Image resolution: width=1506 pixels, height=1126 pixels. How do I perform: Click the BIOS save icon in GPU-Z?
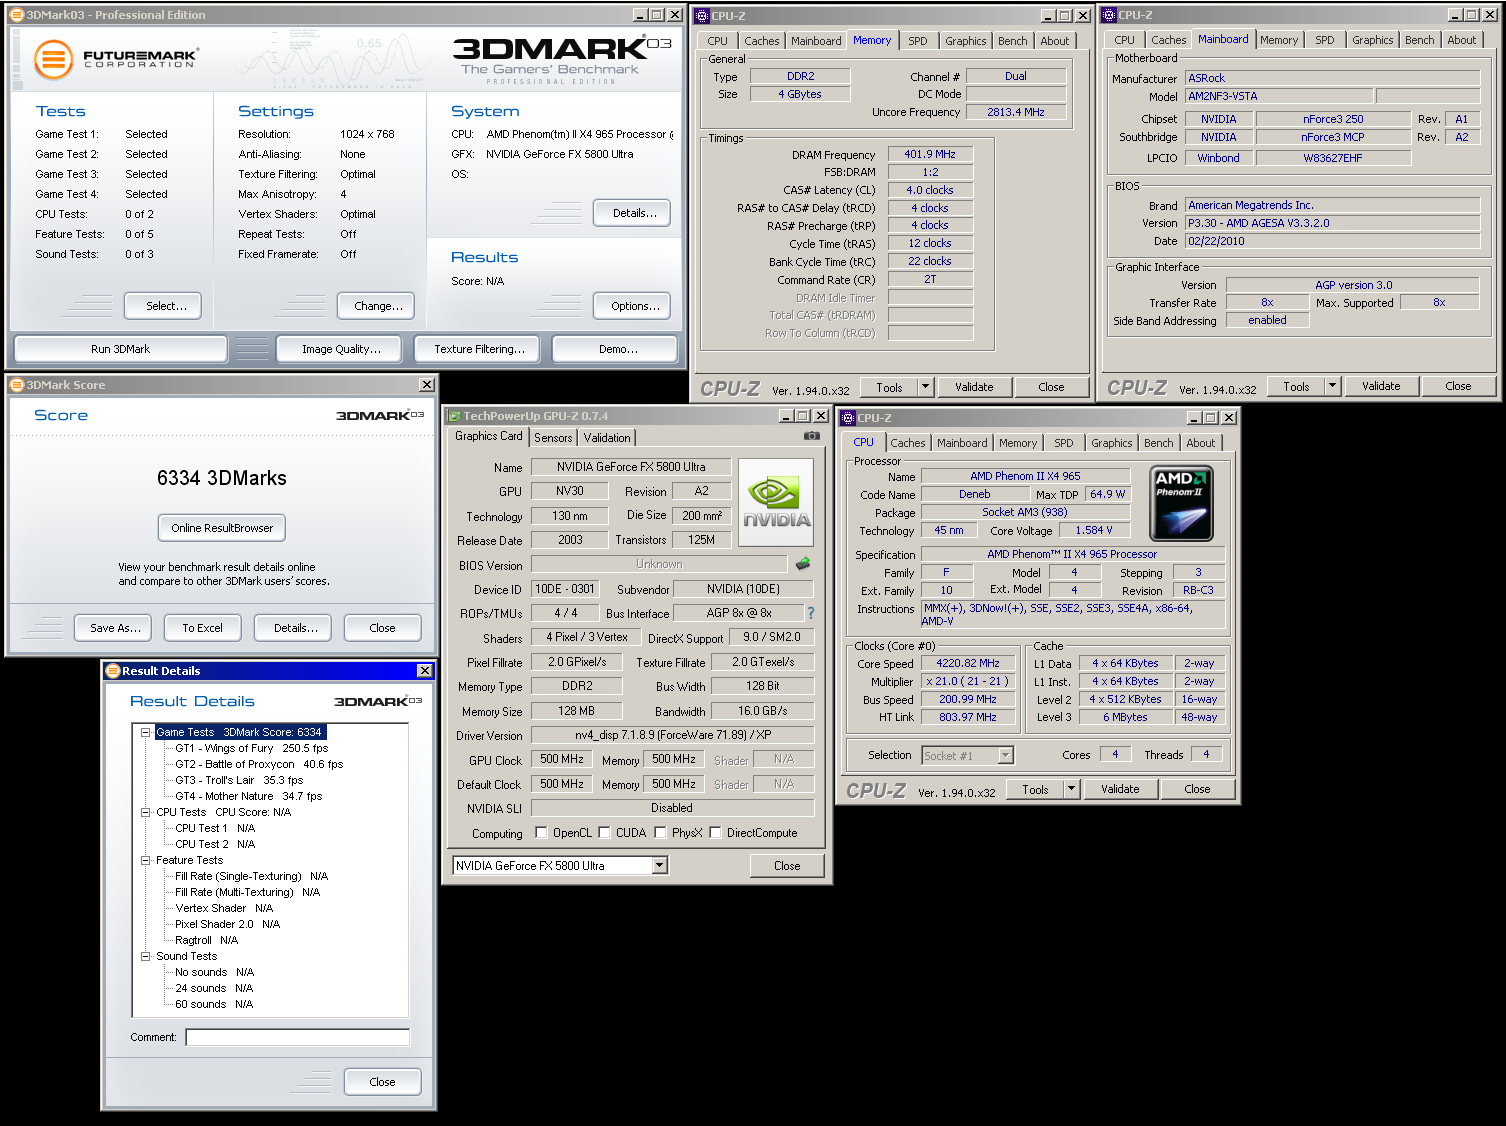(803, 564)
